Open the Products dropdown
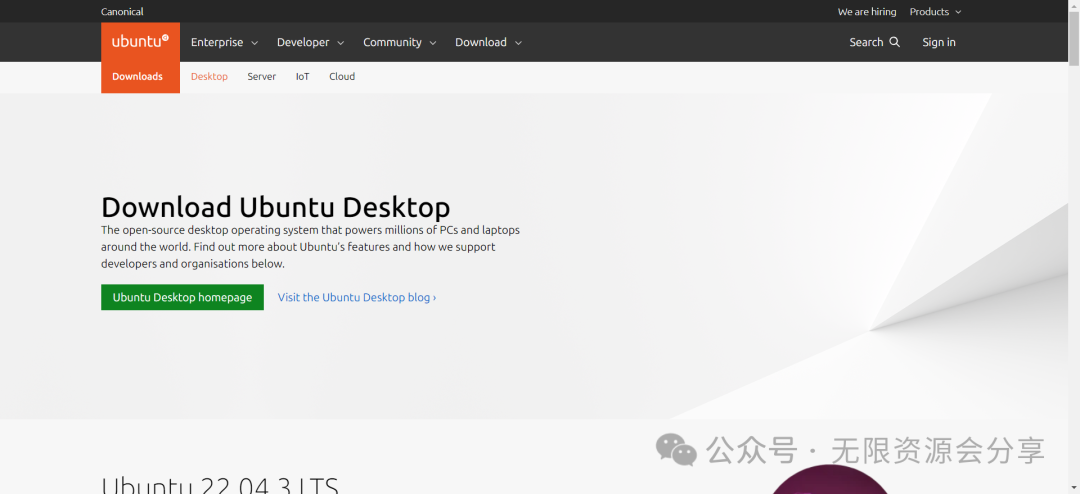 pos(935,12)
